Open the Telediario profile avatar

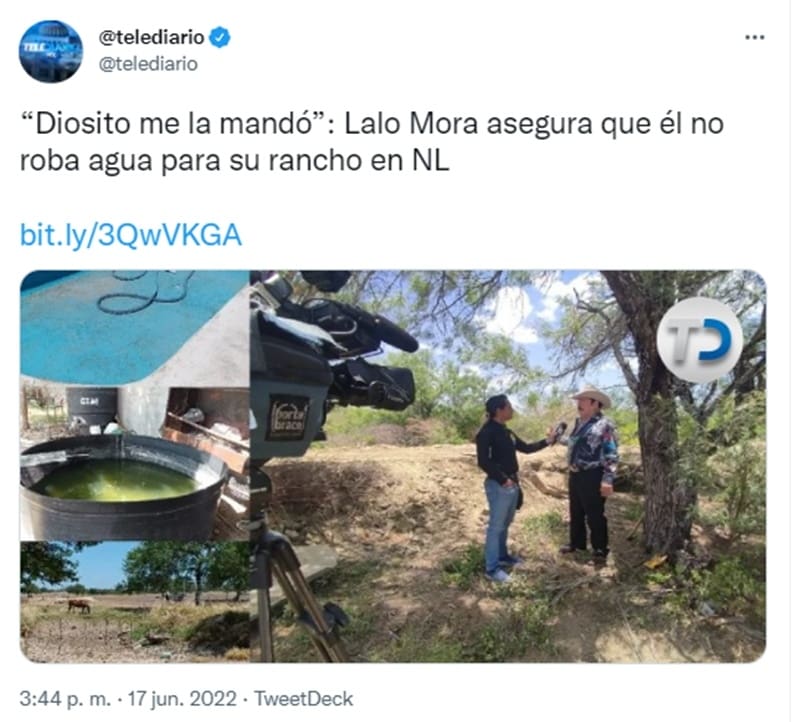point(51,52)
